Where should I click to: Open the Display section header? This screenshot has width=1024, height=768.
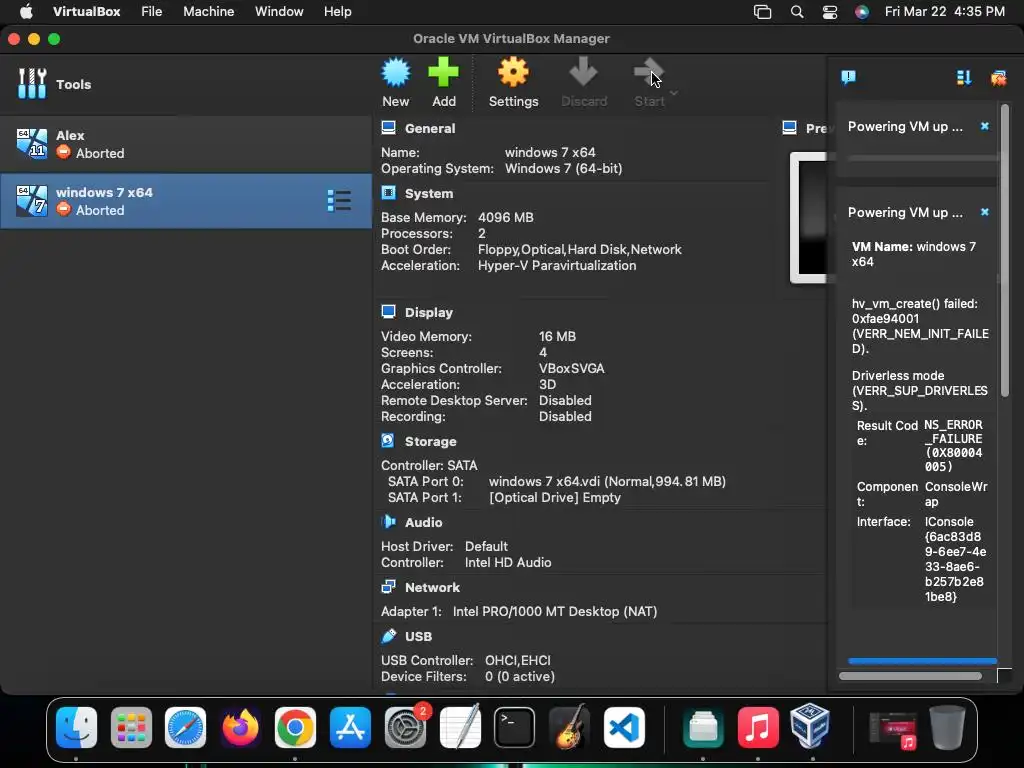coord(428,312)
